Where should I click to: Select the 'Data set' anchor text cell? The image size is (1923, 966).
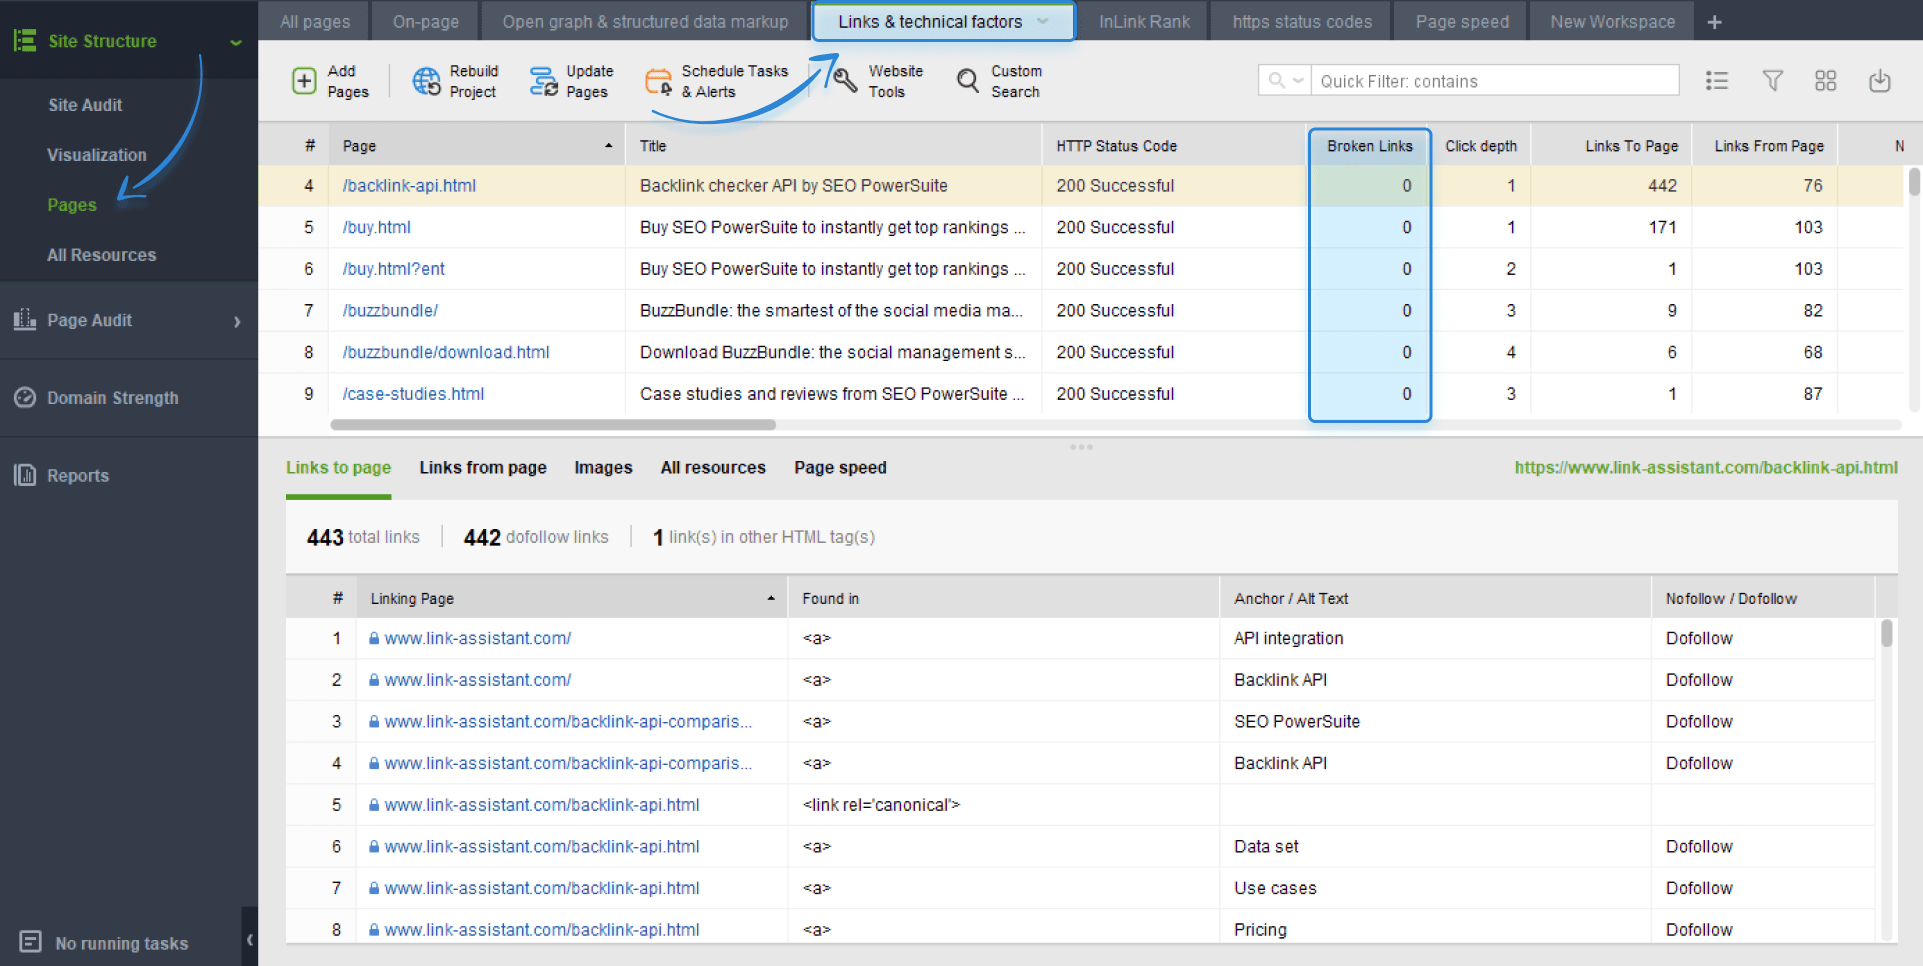1435,846
